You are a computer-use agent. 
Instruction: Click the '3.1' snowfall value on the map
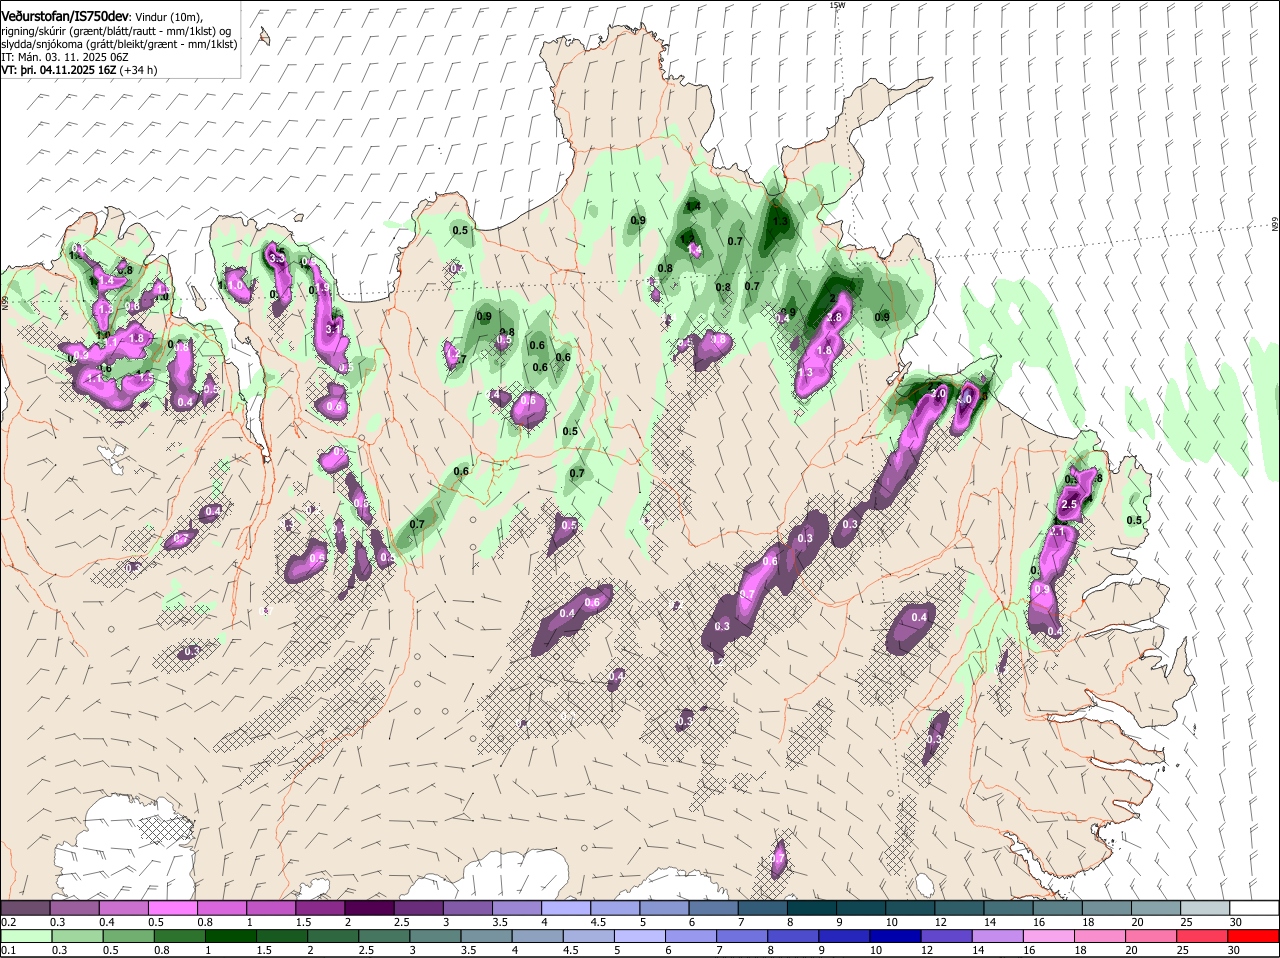(334, 328)
